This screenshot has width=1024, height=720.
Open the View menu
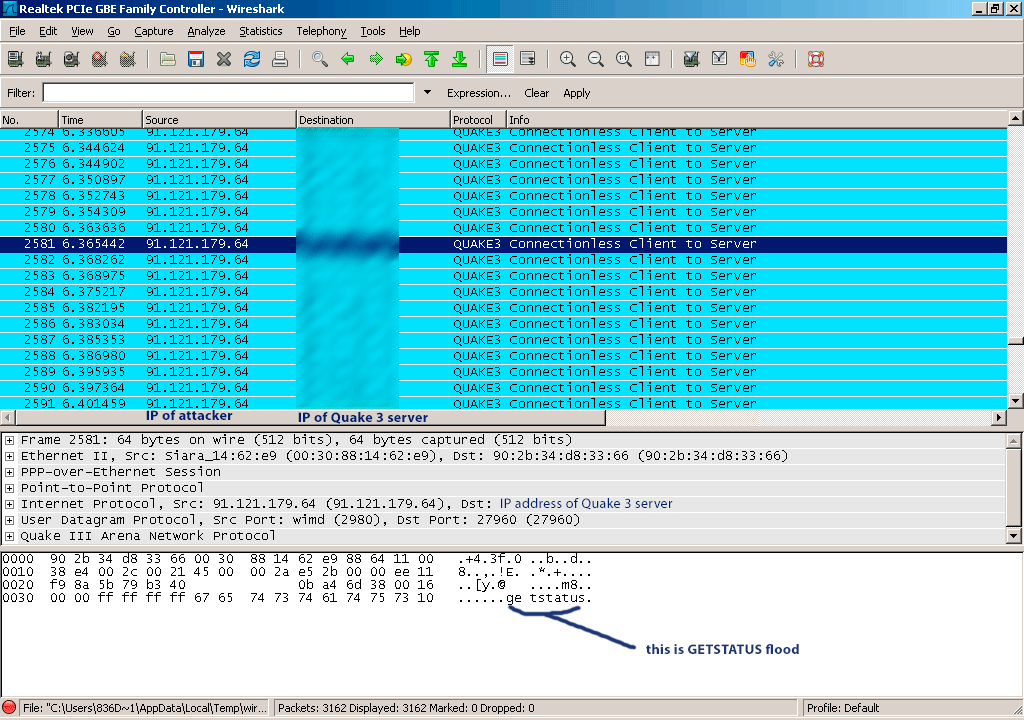coord(82,31)
